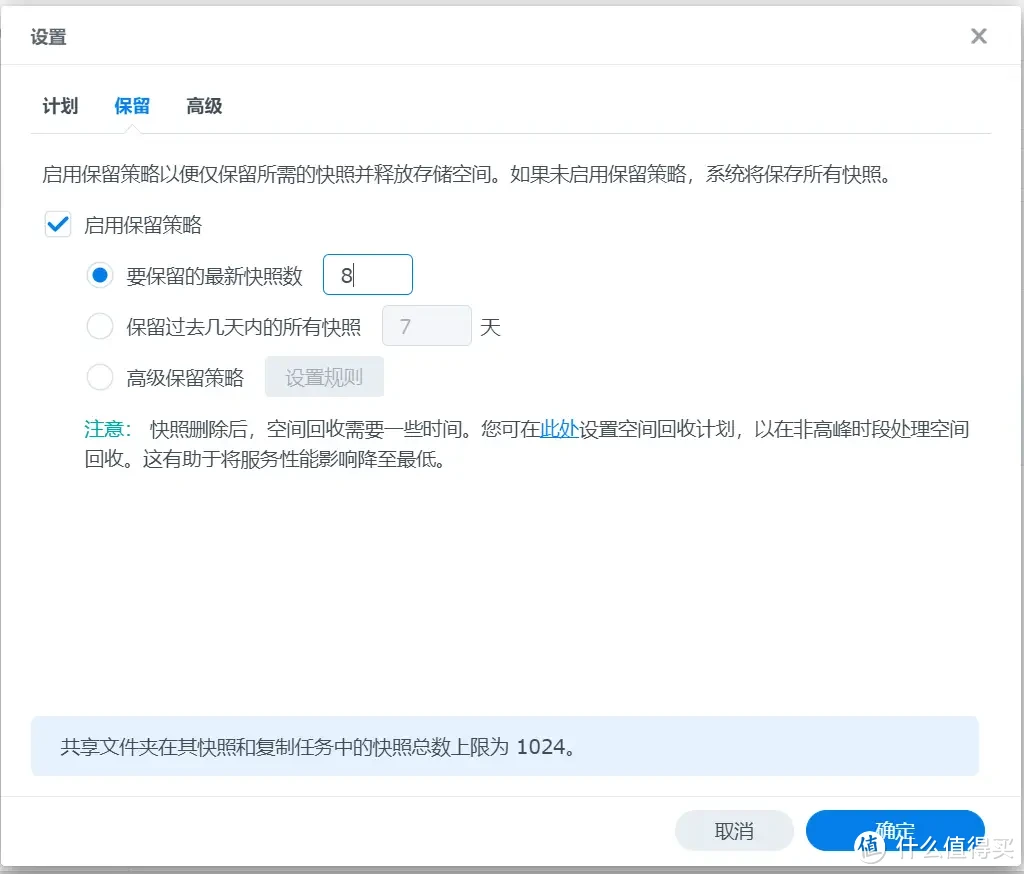Click the snapshot count input showing 8
Viewport: 1024px width, 874px height.
[368, 274]
